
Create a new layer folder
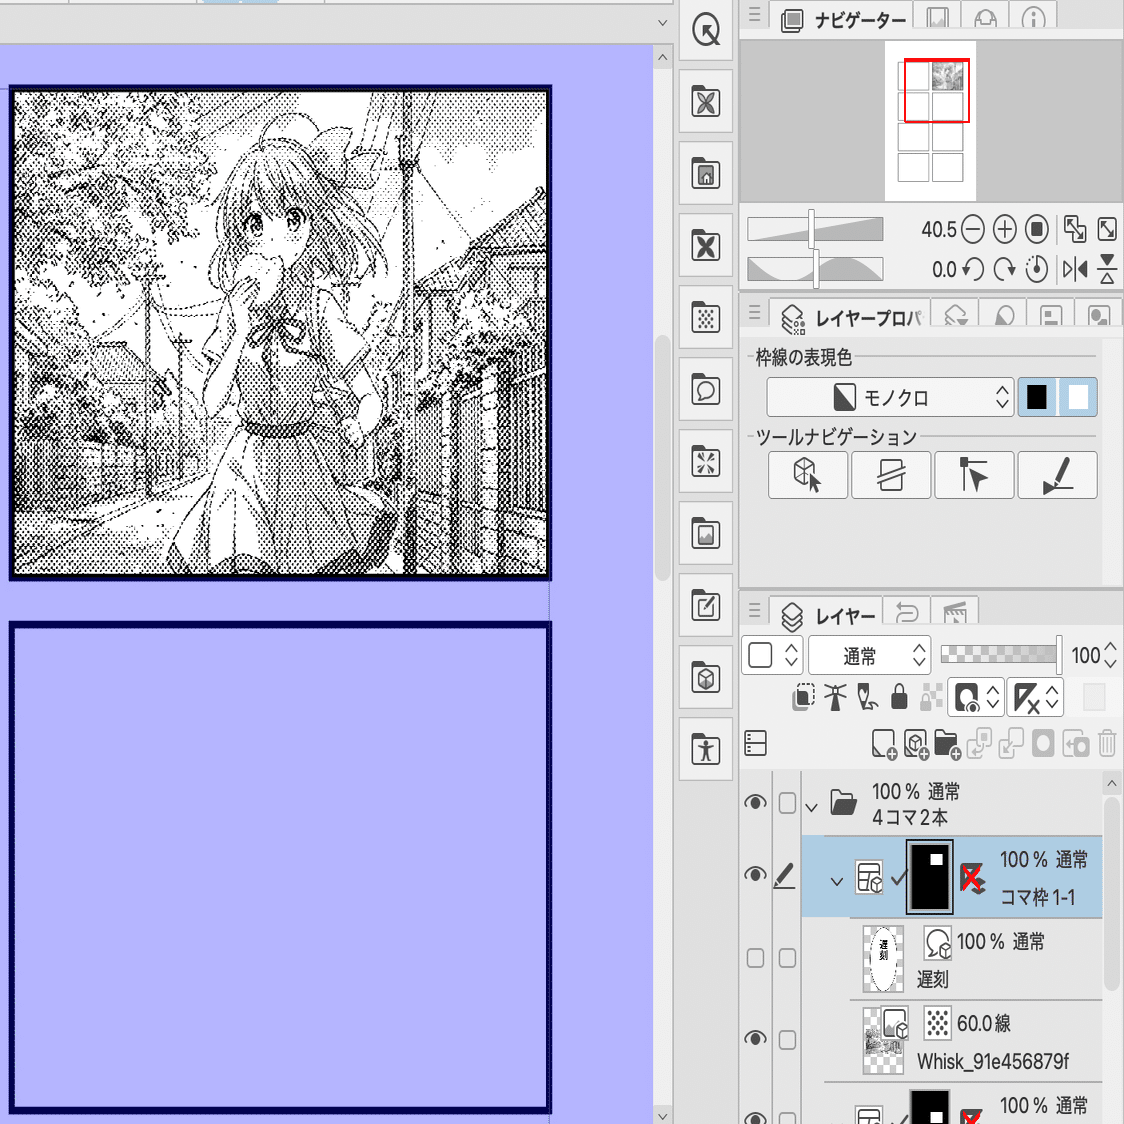pyautogui.click(x=947, y=744)
